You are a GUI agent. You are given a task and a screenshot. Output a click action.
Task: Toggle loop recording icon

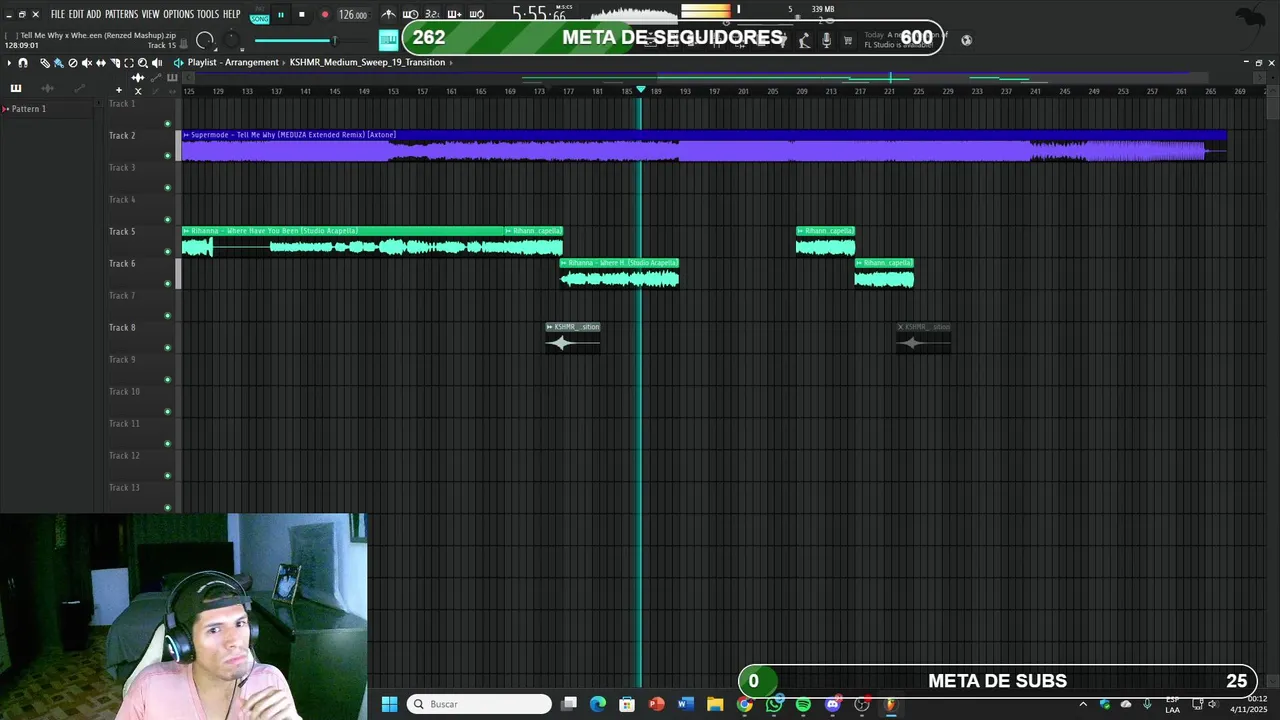(476, 14)
